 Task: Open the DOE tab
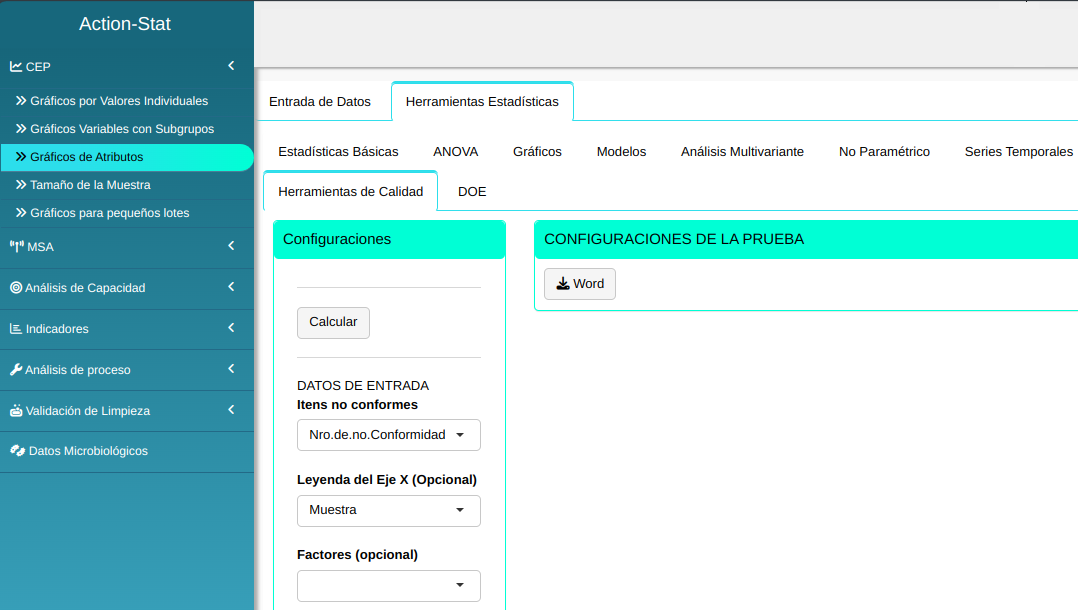(472, 192)
